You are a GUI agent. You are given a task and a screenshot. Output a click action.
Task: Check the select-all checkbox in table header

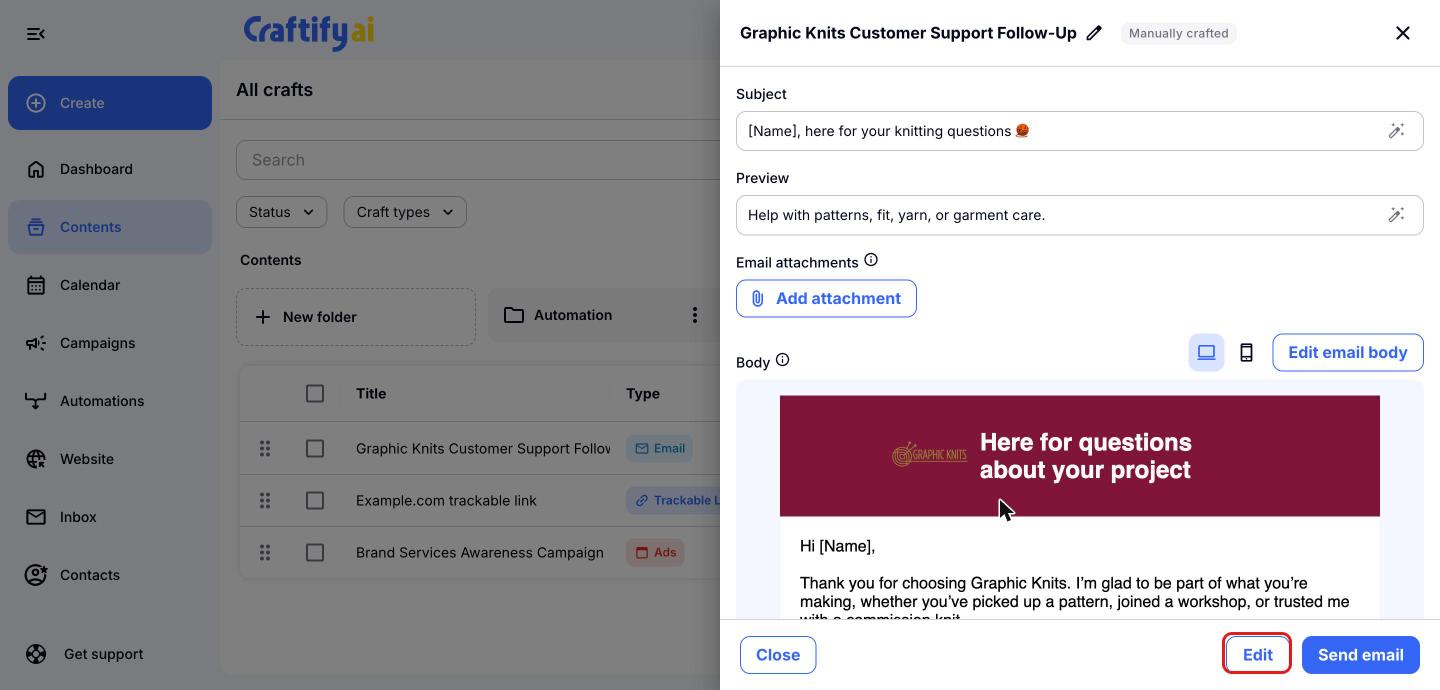click(x=315, y=393)
